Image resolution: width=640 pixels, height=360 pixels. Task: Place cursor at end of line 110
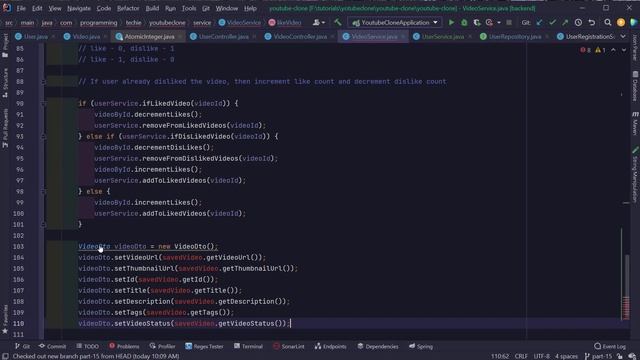point(290,323)
